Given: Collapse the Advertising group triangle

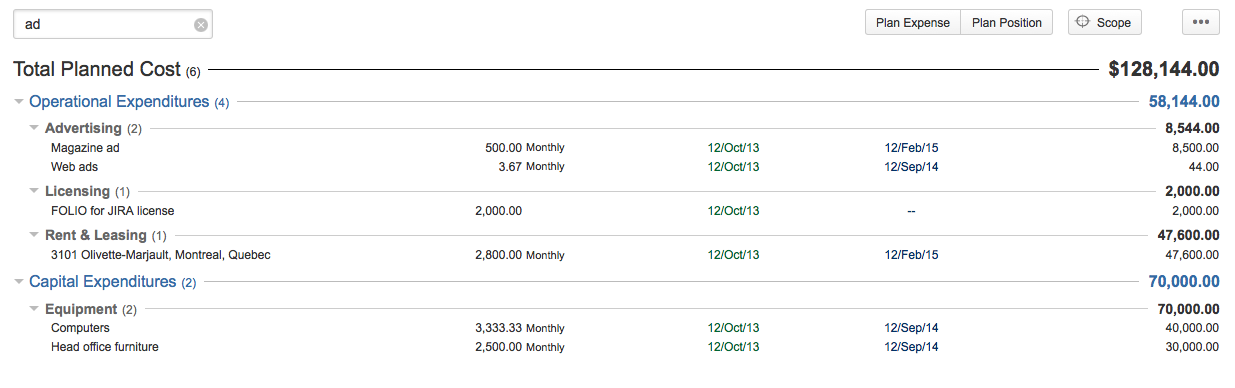Looking at the screenshot, I should point(35,128).
